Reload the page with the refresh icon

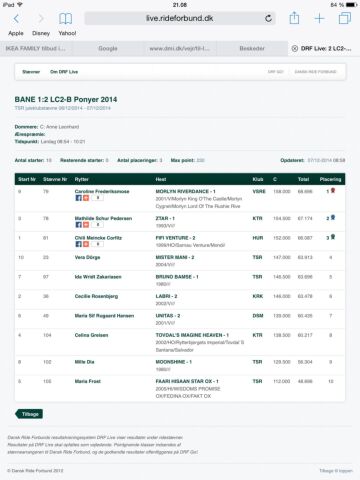(x=268, y=18)
